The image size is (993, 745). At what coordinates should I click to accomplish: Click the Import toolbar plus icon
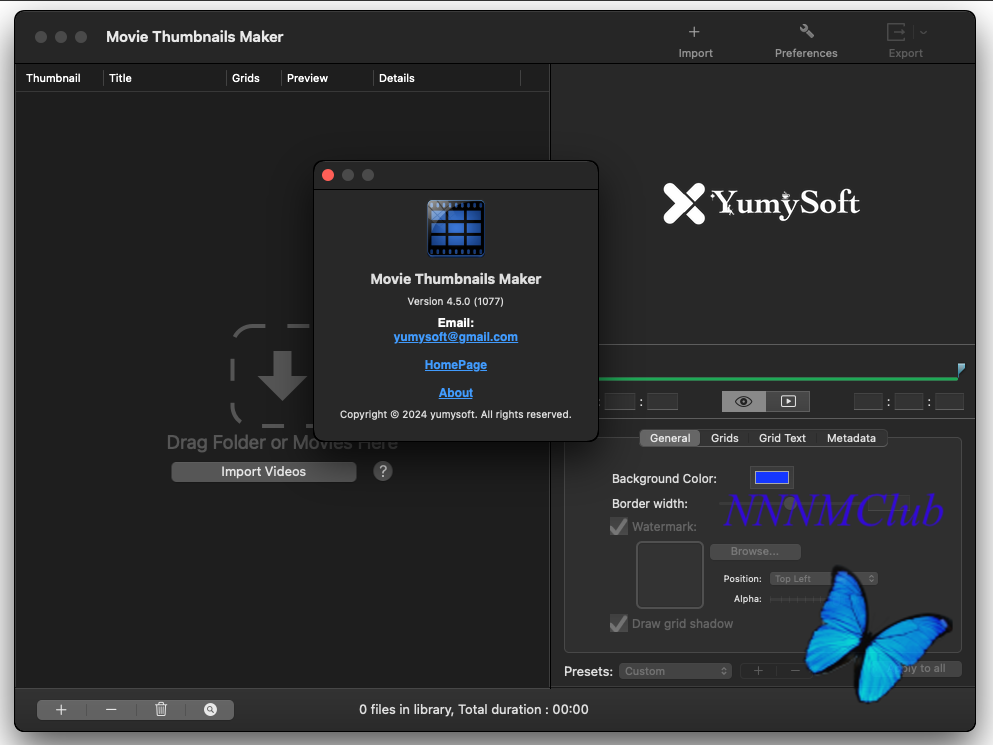tap(694, 32)
